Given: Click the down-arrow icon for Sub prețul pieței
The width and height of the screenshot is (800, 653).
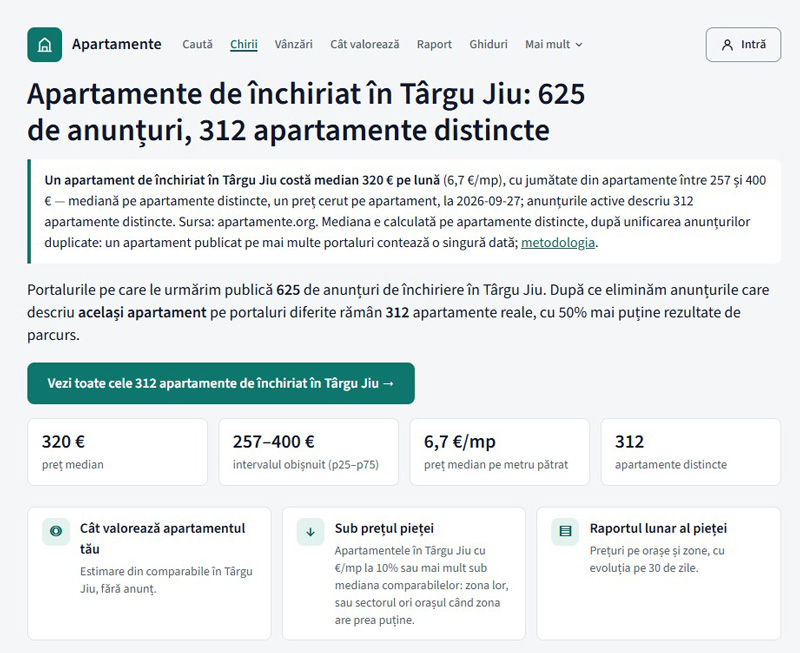Looking at the screenshot, I should point(310,532).
